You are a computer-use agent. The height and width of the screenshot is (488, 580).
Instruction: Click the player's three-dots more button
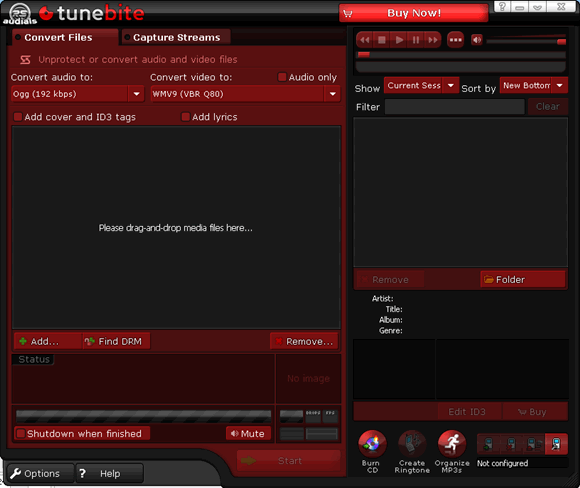click(455, 40)
